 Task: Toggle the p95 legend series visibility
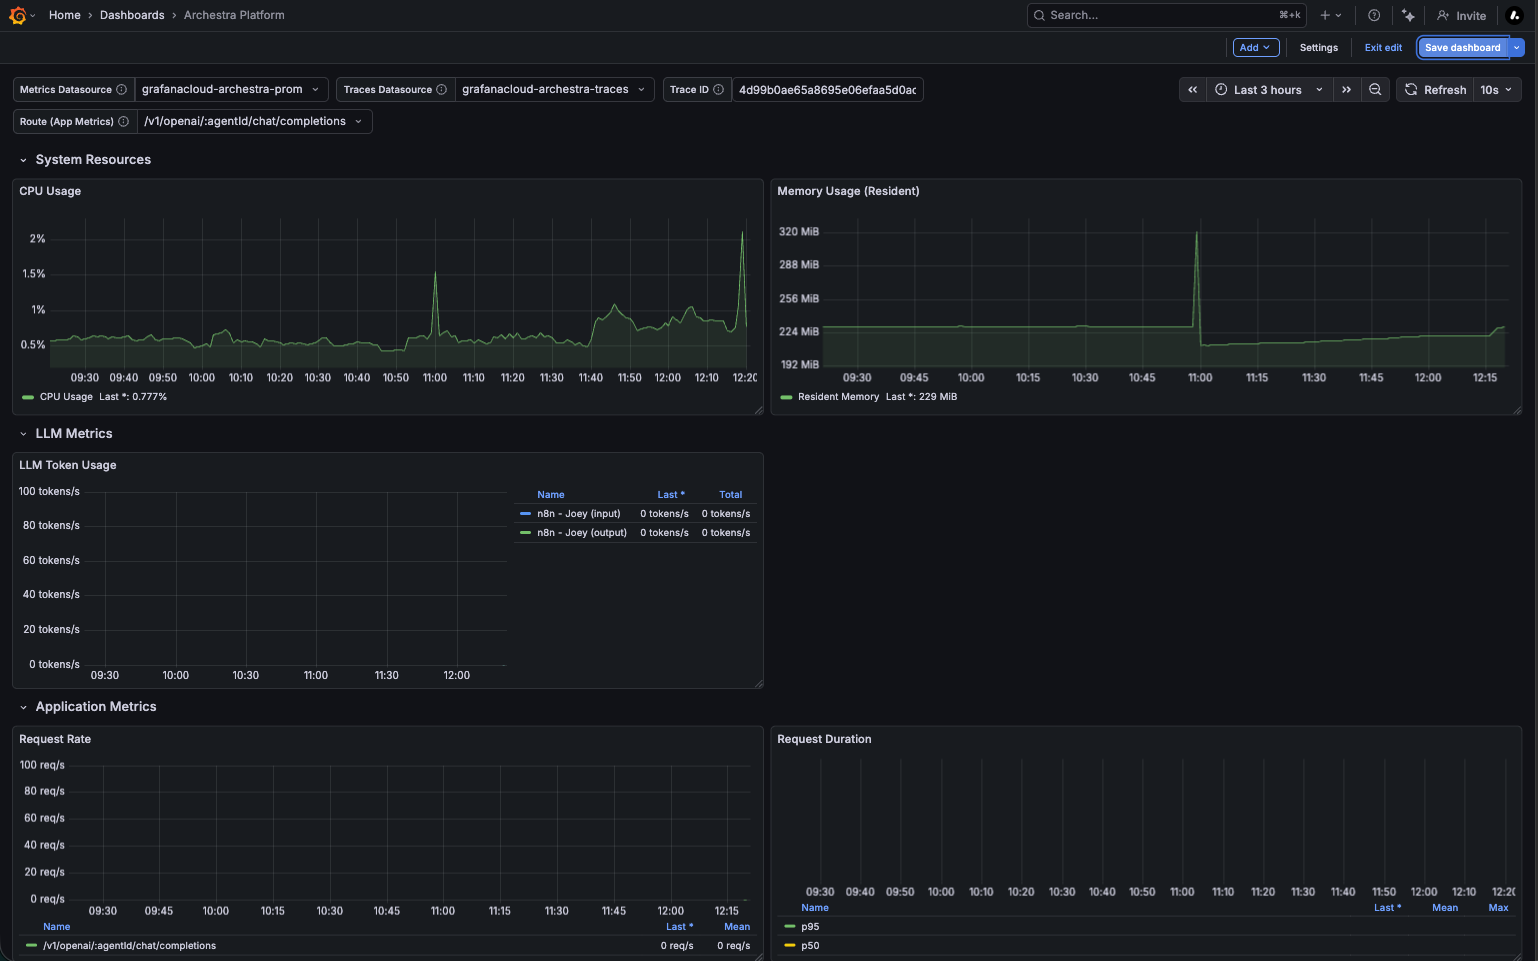point(809,927)
